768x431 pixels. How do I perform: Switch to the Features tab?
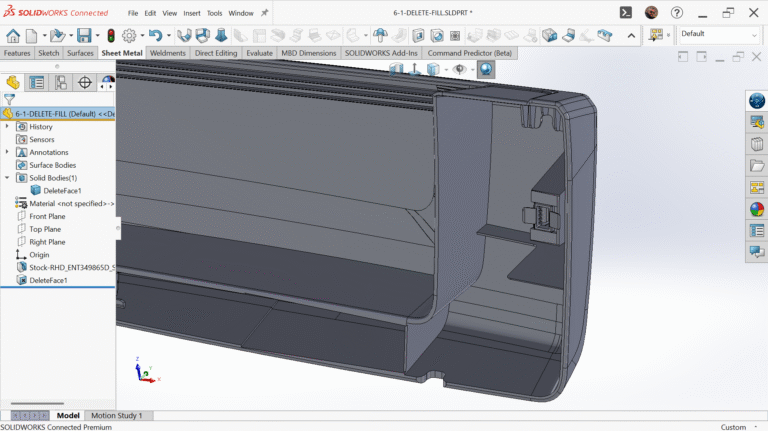(x=17, y=53)
